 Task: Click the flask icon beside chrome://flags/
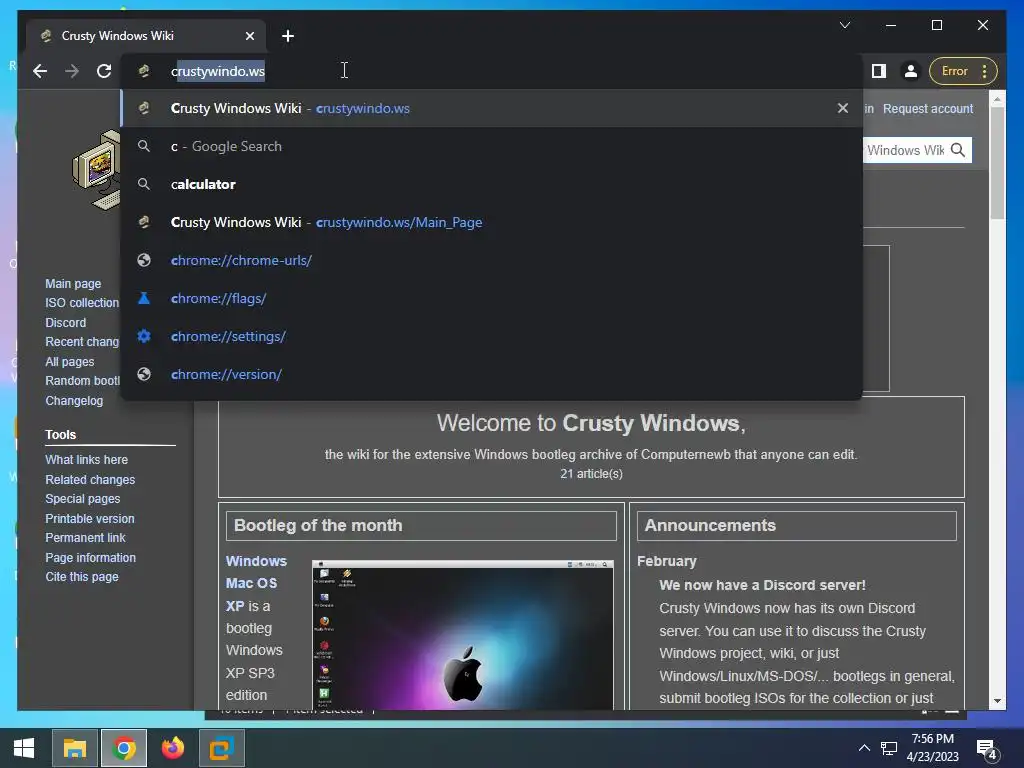144,298
